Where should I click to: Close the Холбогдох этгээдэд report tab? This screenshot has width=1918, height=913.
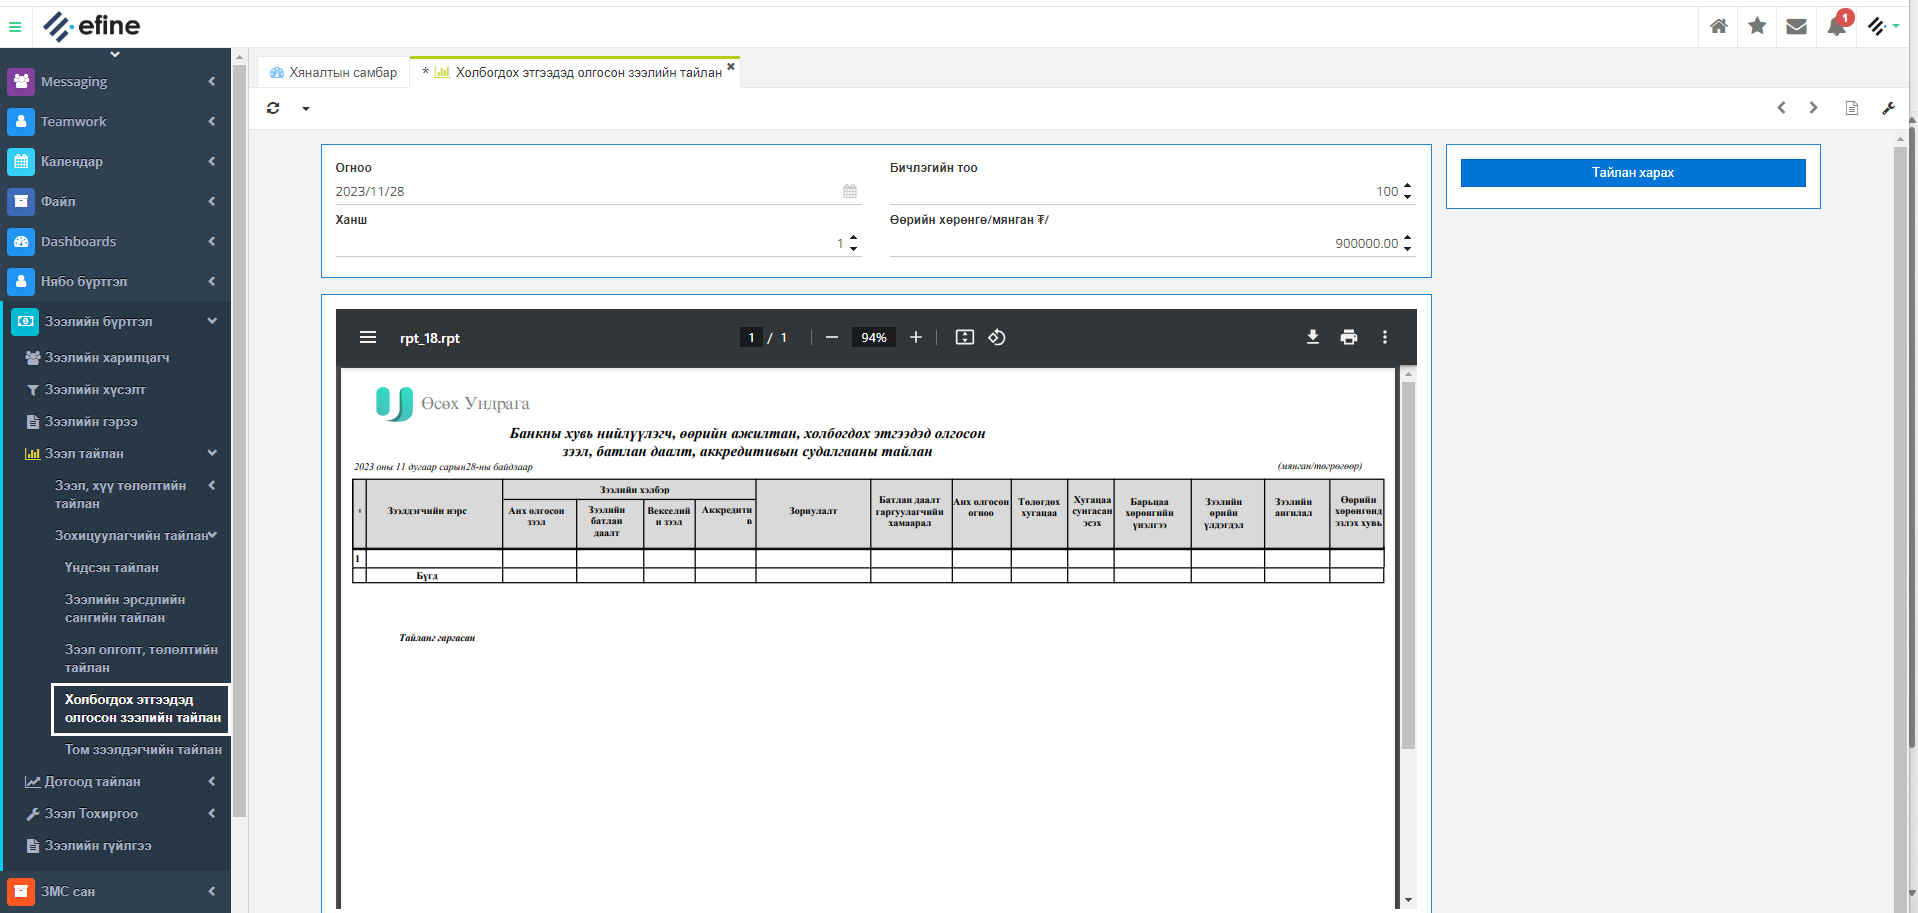point(731,67)
